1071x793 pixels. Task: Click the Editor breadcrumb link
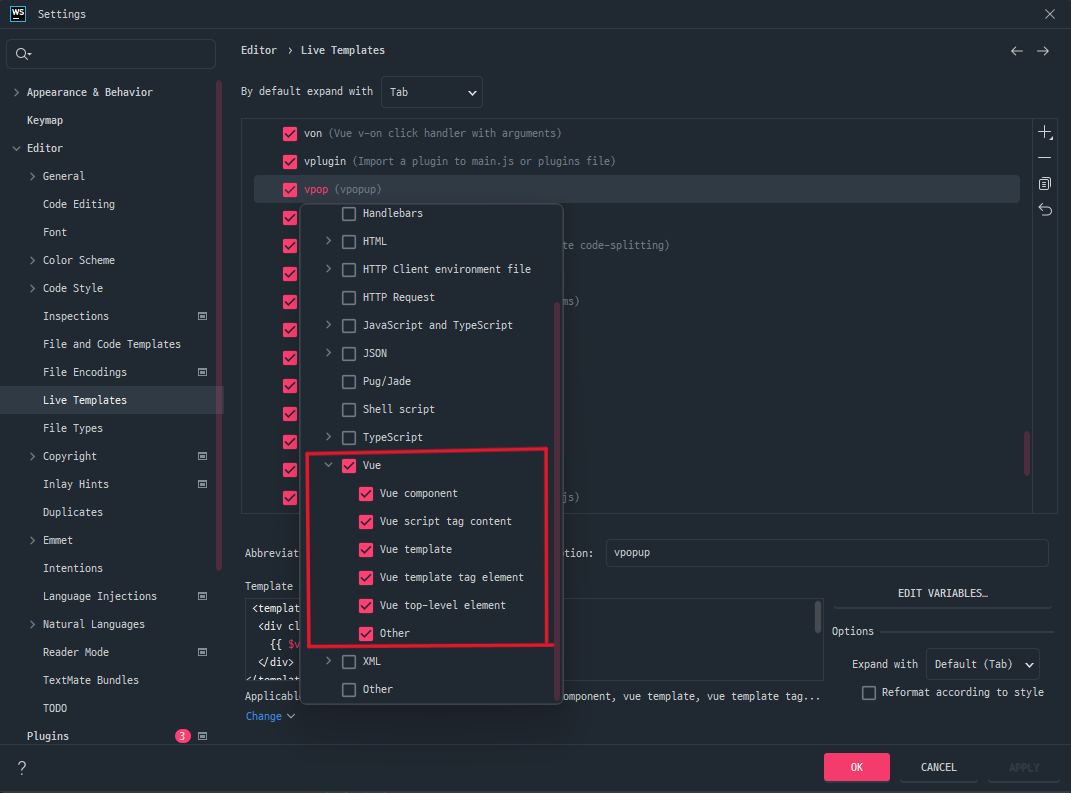pyautogui.click(x=259, y=51)
